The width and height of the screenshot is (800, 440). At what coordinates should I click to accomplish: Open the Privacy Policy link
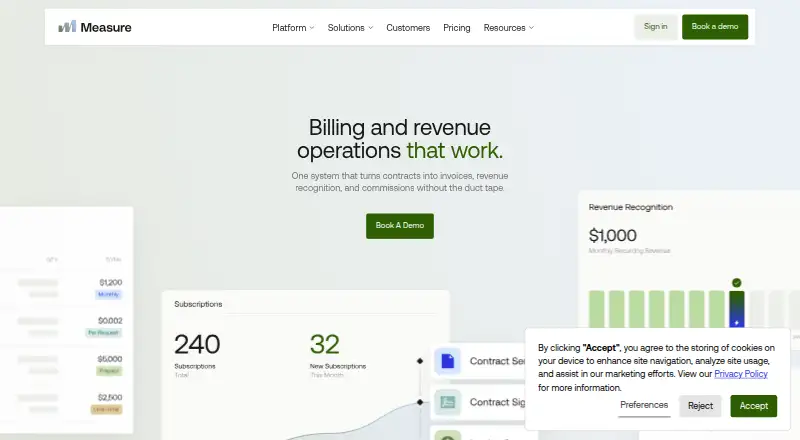click(740, 374)
